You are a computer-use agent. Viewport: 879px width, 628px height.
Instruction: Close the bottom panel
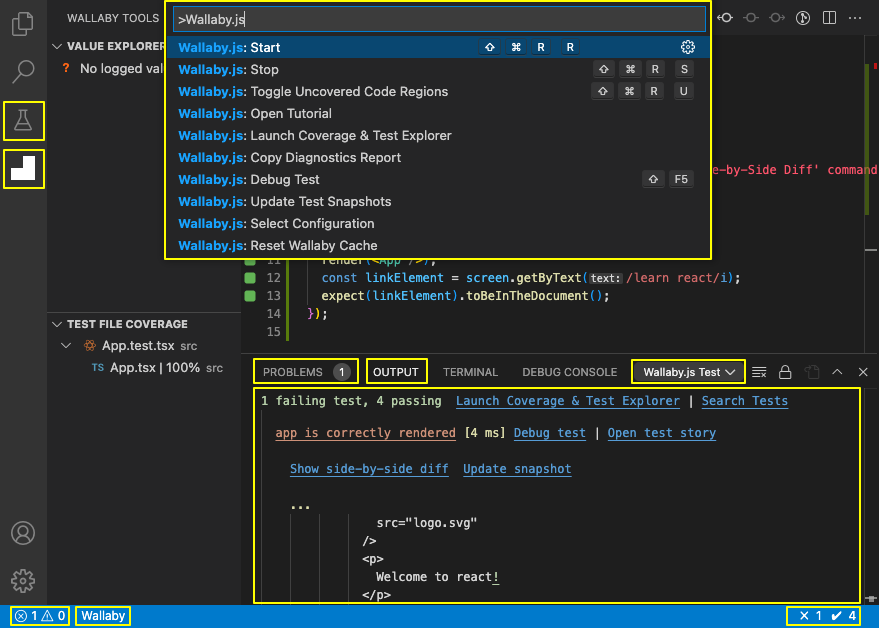pyautogui.click(x=863, y=372)
